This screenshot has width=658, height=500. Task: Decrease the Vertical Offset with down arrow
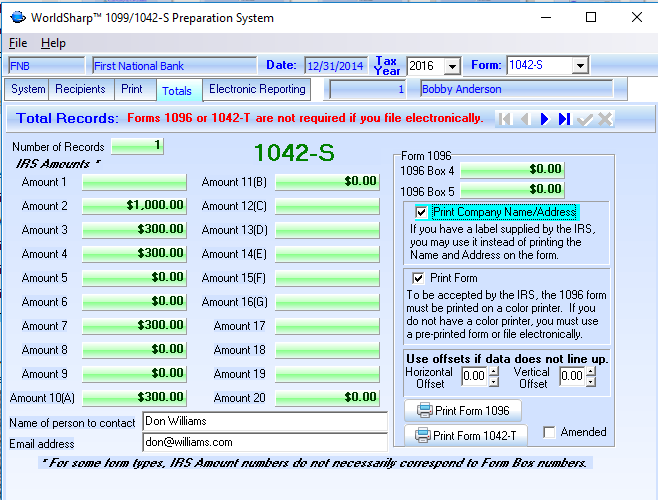(x=591, y=382)
